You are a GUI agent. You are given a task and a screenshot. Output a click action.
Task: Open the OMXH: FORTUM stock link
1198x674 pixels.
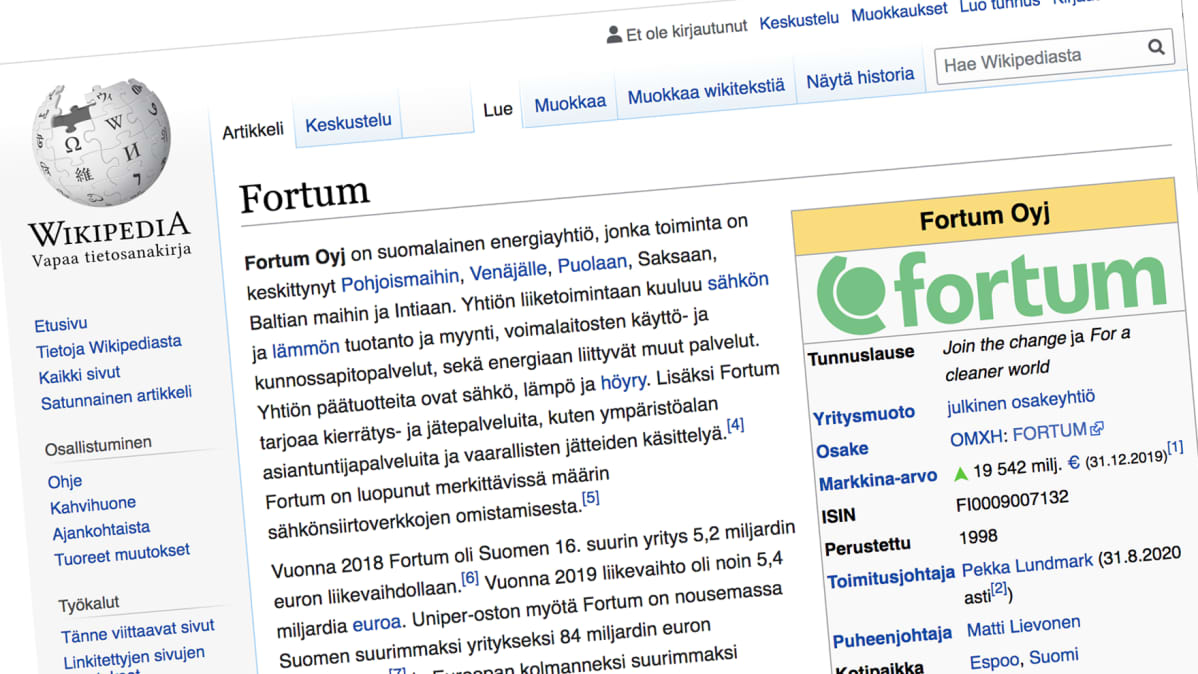pos(1018,434)
